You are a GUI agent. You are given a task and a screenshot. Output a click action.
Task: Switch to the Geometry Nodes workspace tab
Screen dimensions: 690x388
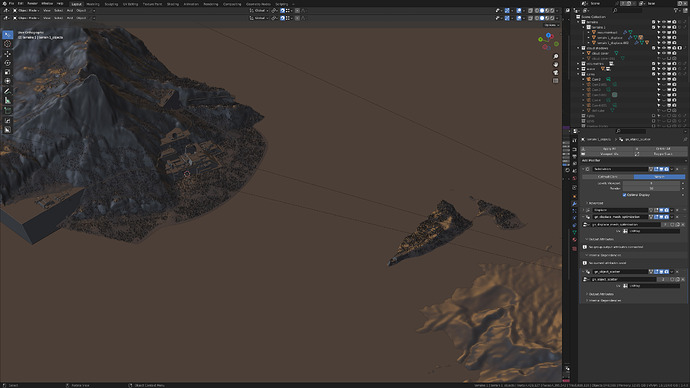tap(258, 4)
